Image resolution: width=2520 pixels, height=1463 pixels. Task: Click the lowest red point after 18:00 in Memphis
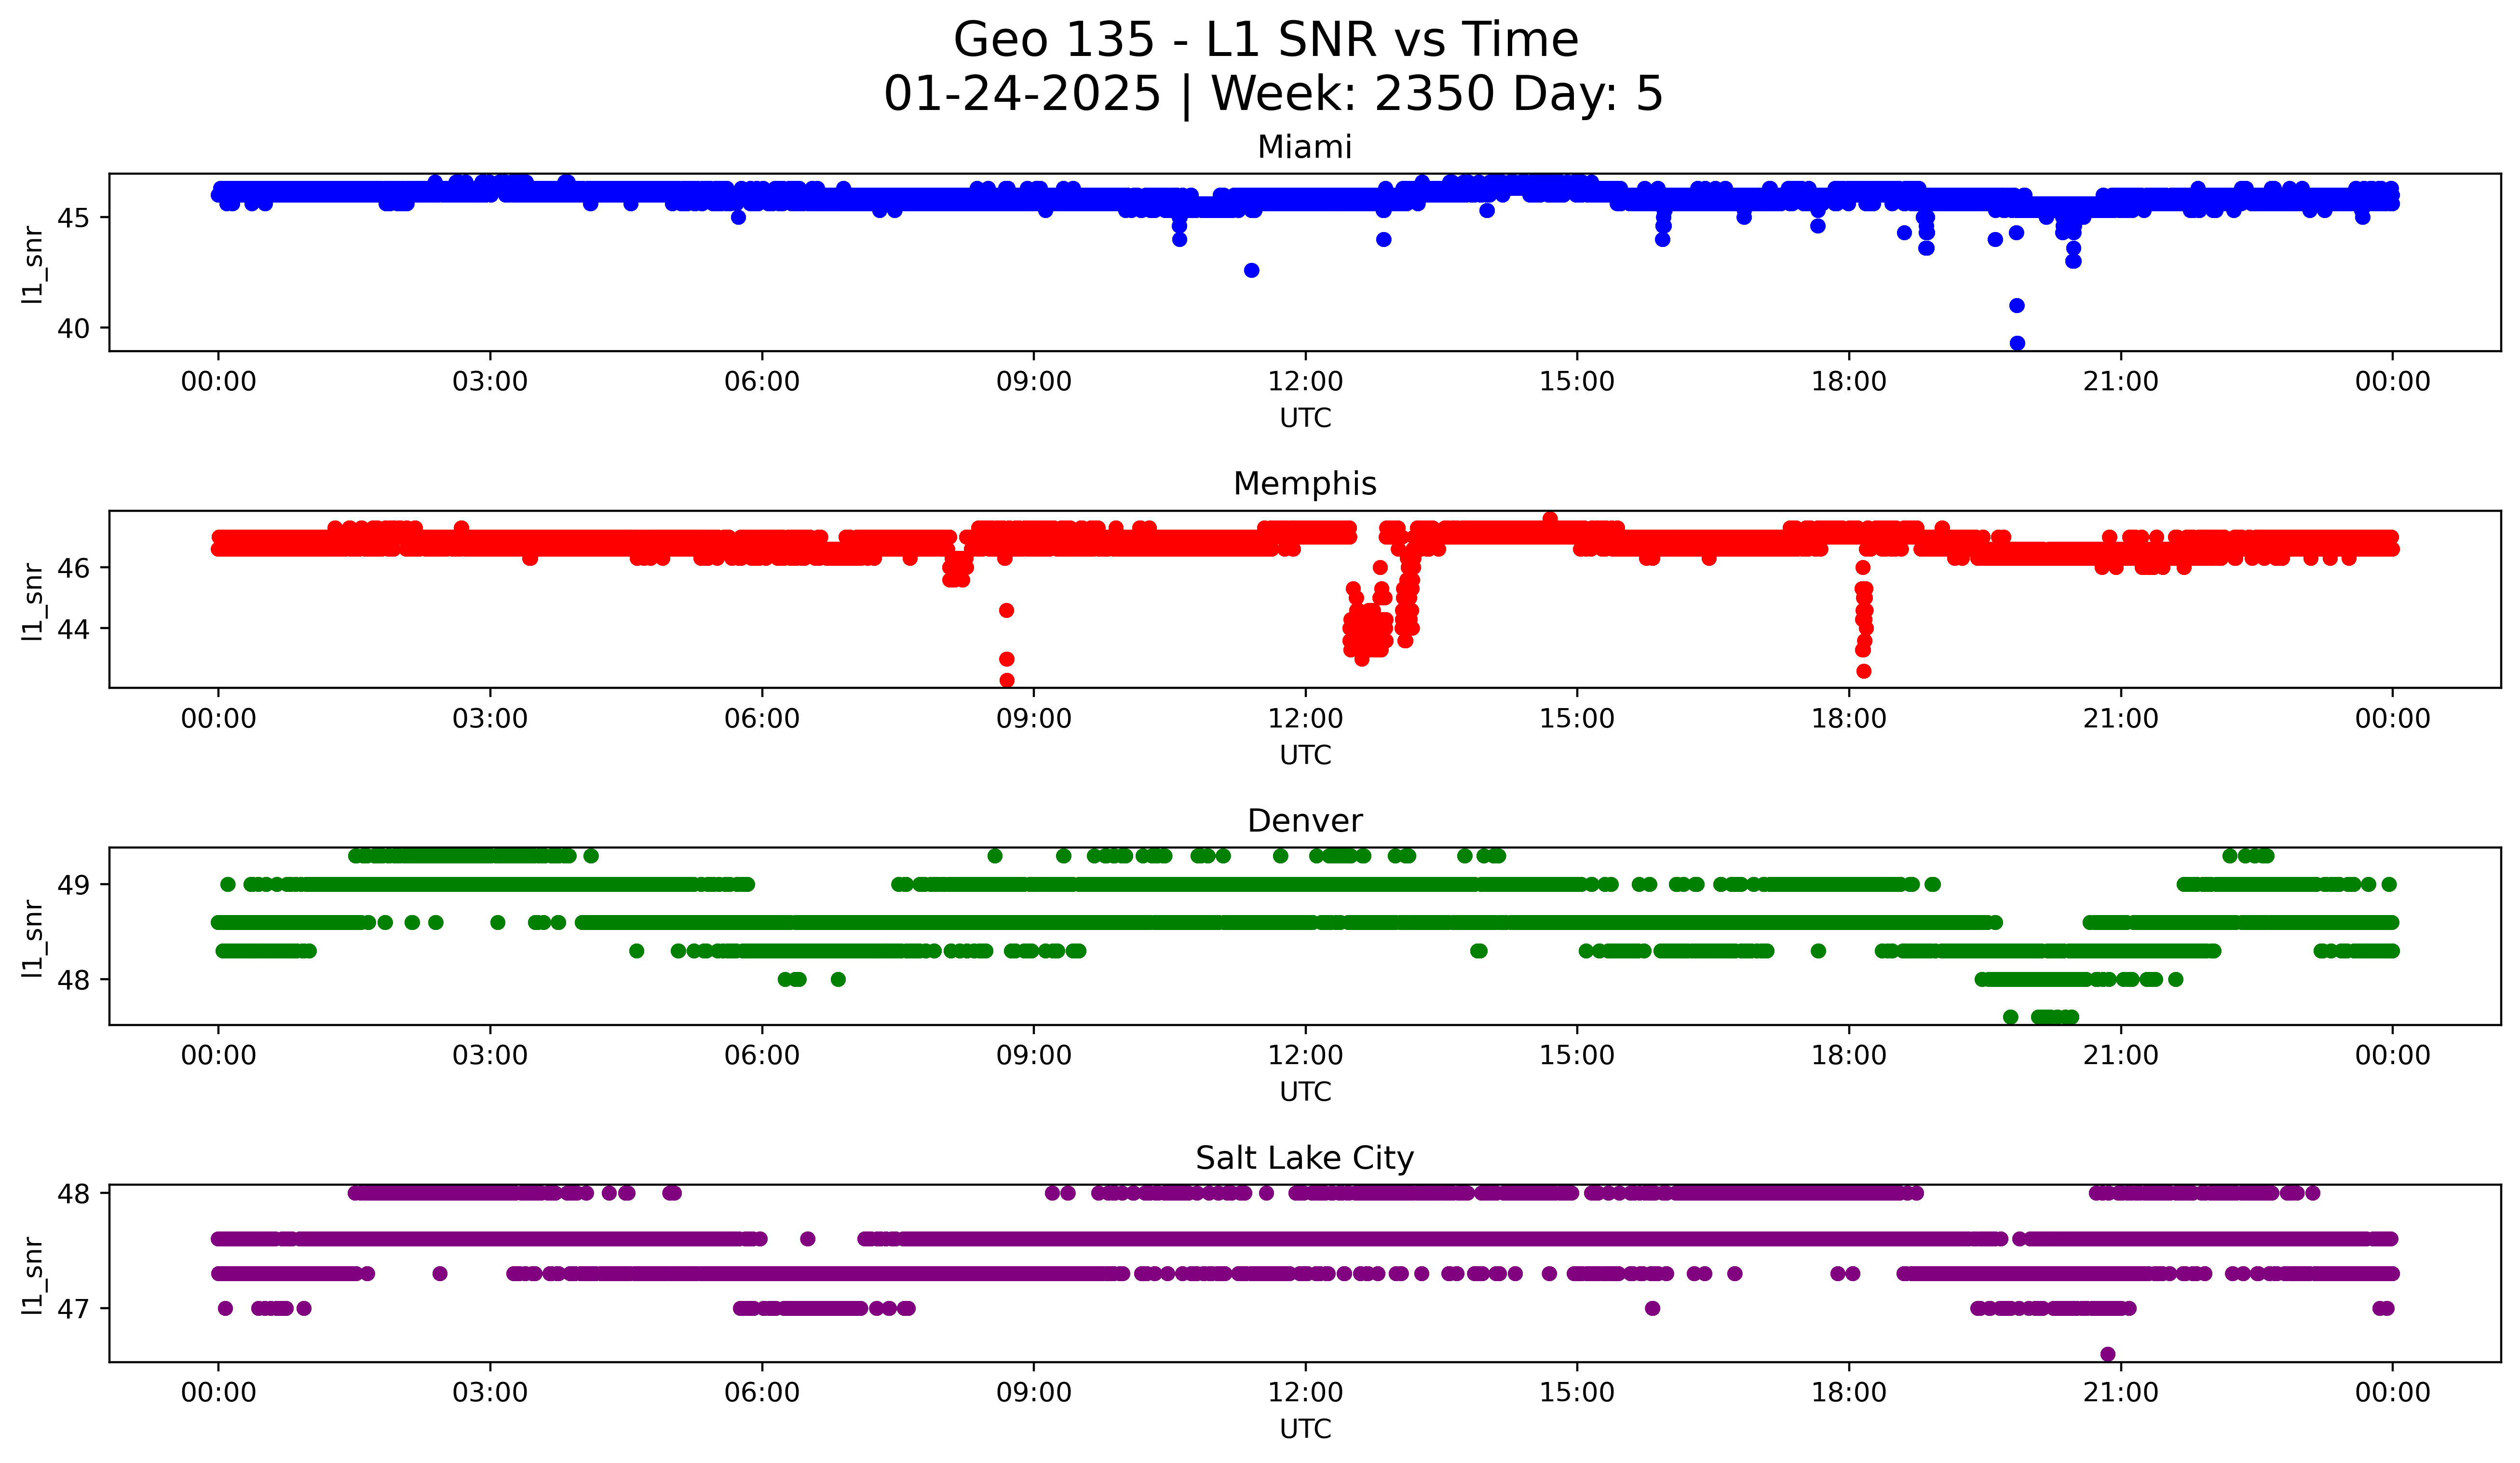click(x=1863, y=671)
